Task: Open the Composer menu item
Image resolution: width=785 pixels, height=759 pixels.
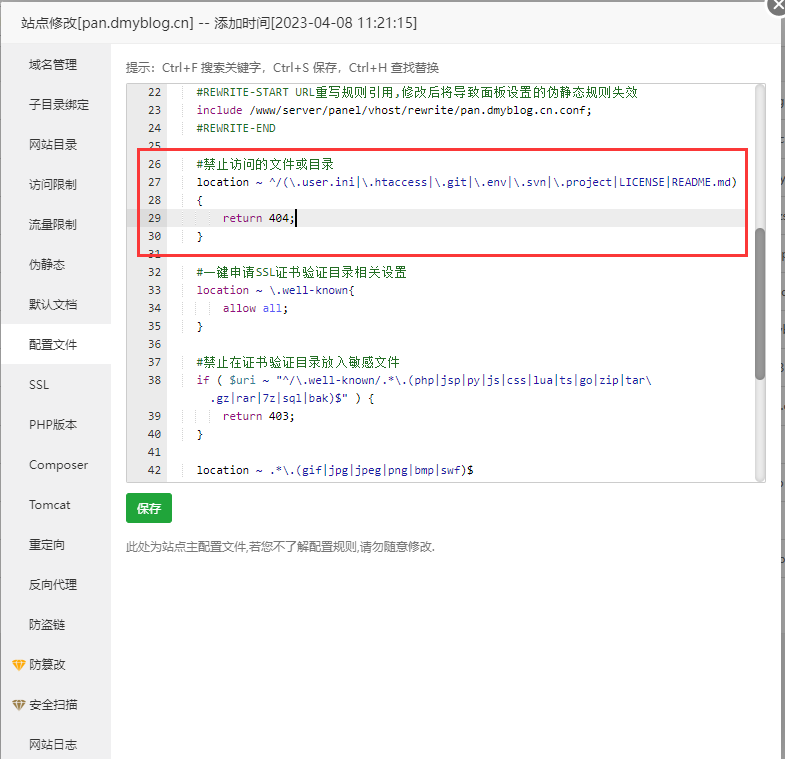Action: (59, 465)
